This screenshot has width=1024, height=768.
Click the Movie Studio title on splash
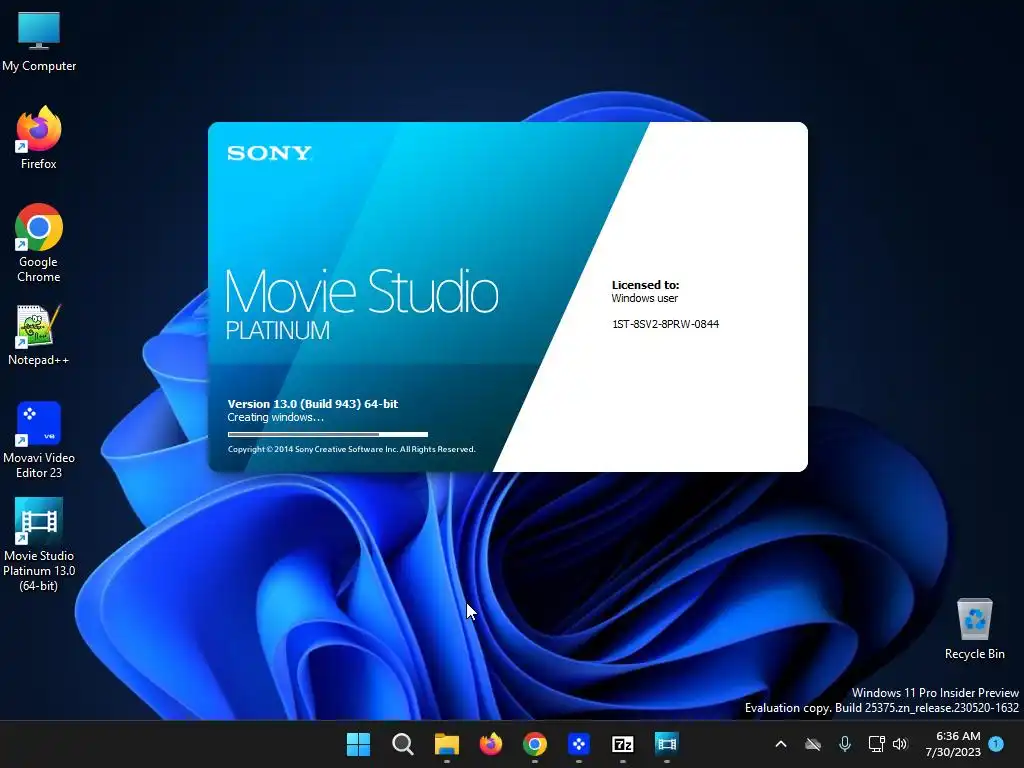click(362, 291)
